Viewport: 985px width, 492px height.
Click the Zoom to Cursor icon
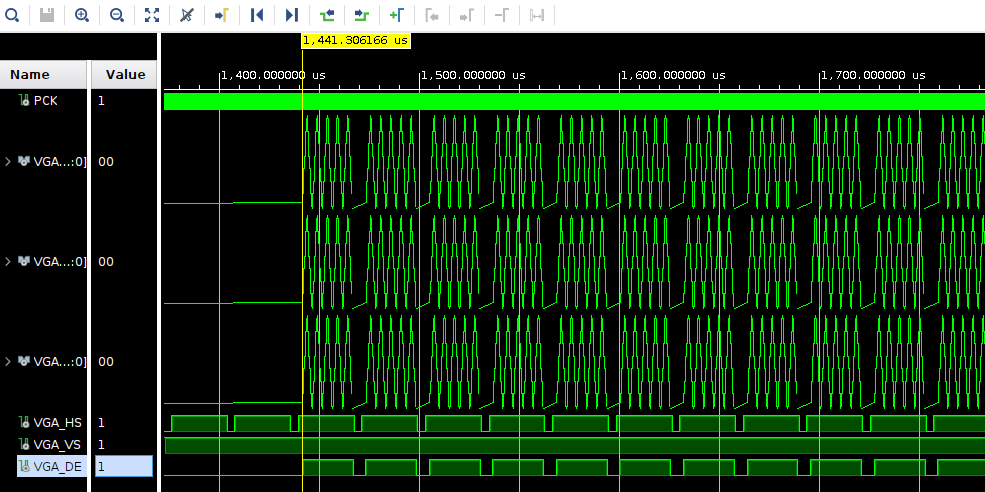coord(187,14)
